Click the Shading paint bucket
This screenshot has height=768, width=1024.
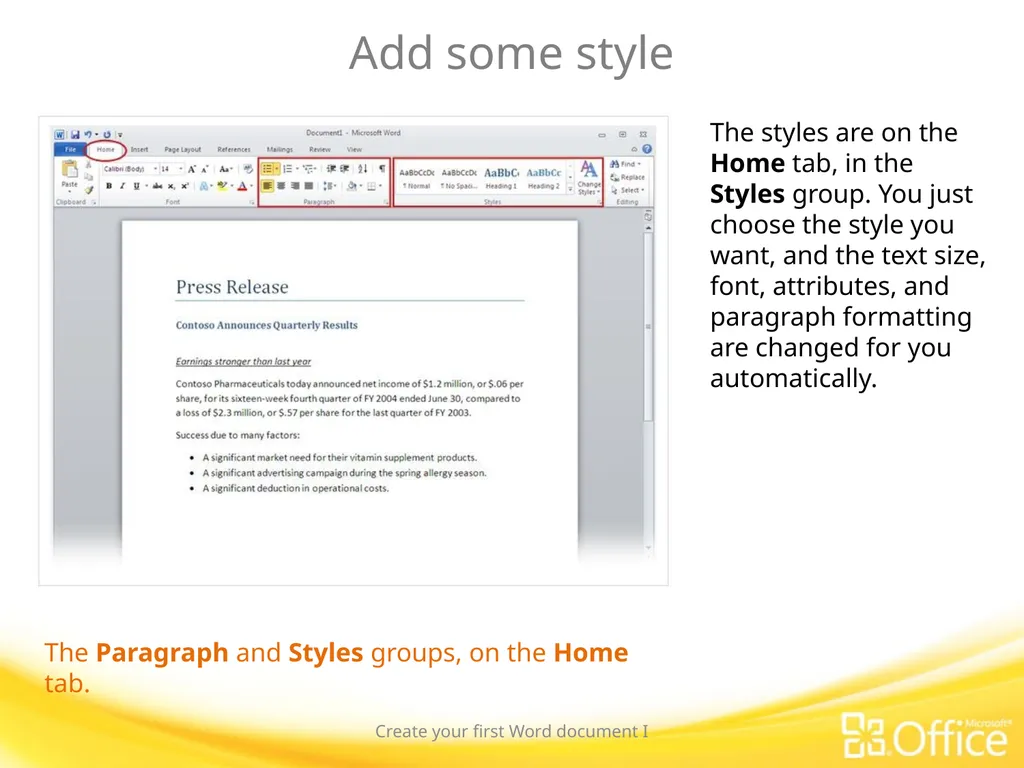pyautogui.click(x=352, y=186)
